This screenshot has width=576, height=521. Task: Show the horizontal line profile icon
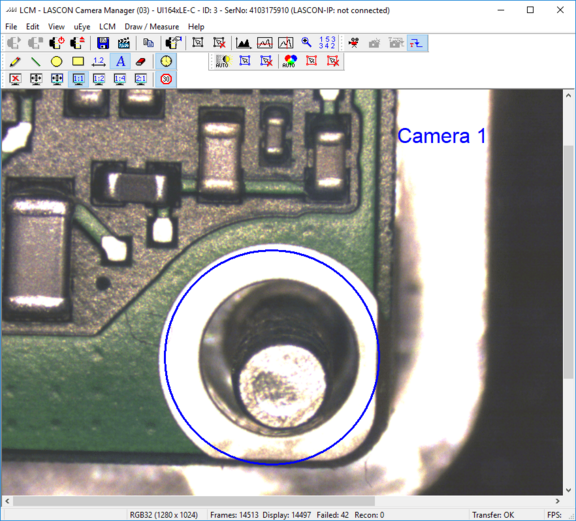click(x=264, y=43)
